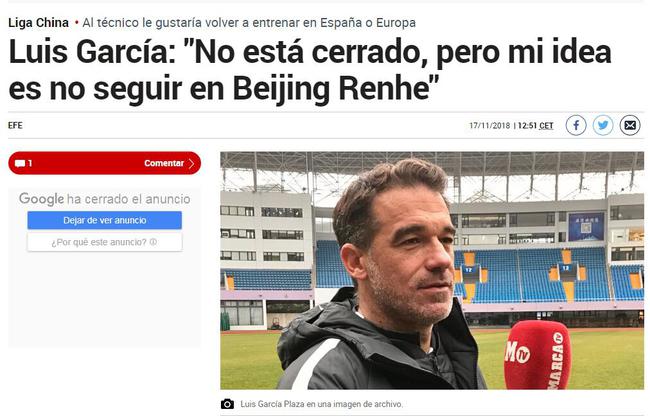Open the Luis García headline title
This screenshot has height=416, width=650.
click(x=310, y=70)
